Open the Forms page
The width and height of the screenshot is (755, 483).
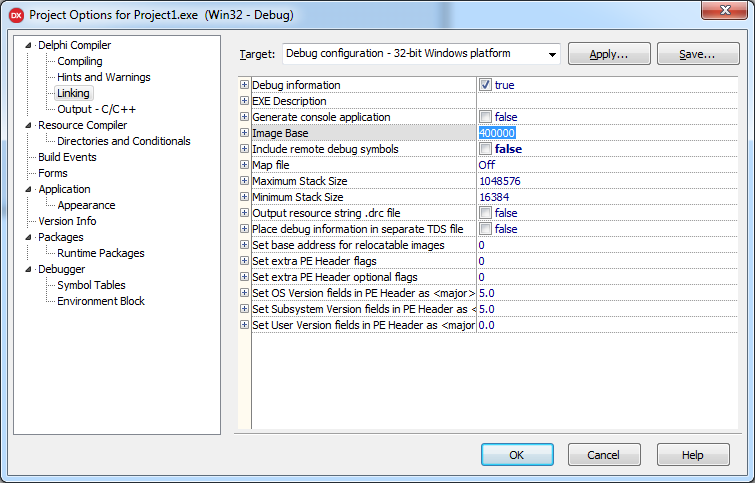[53, 173]
